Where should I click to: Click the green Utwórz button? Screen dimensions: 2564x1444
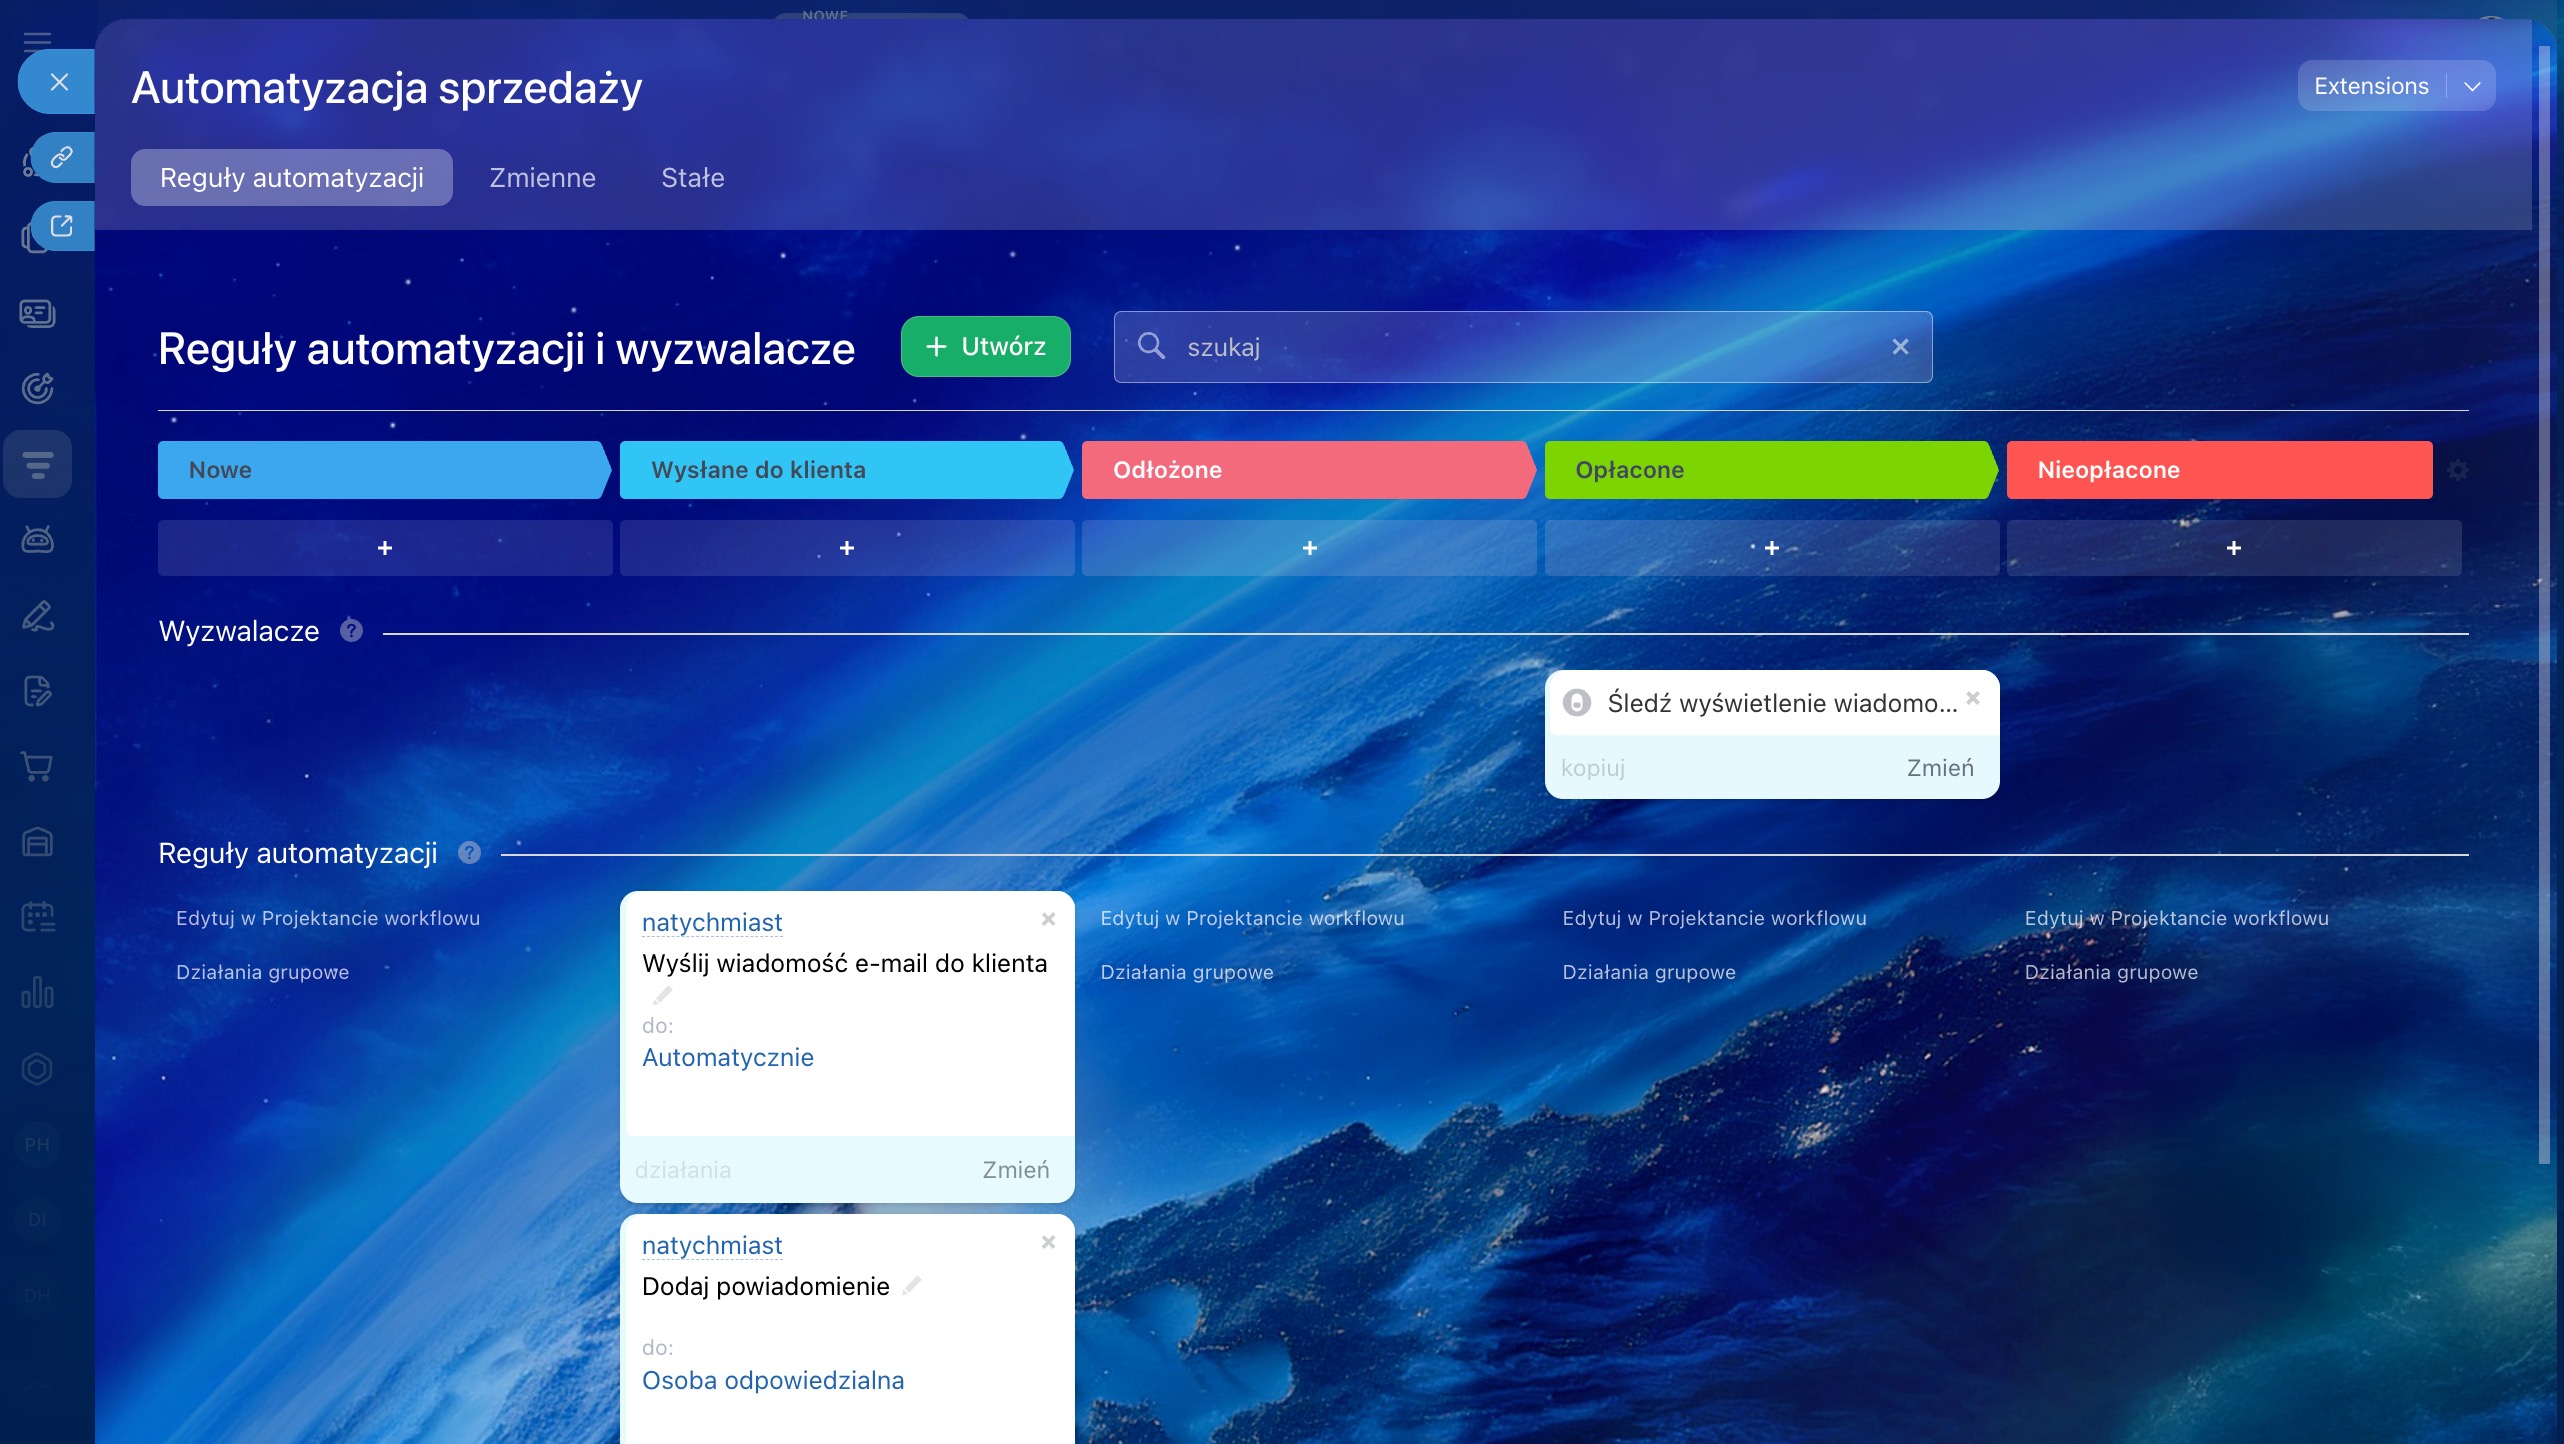[x=985, y=347]
